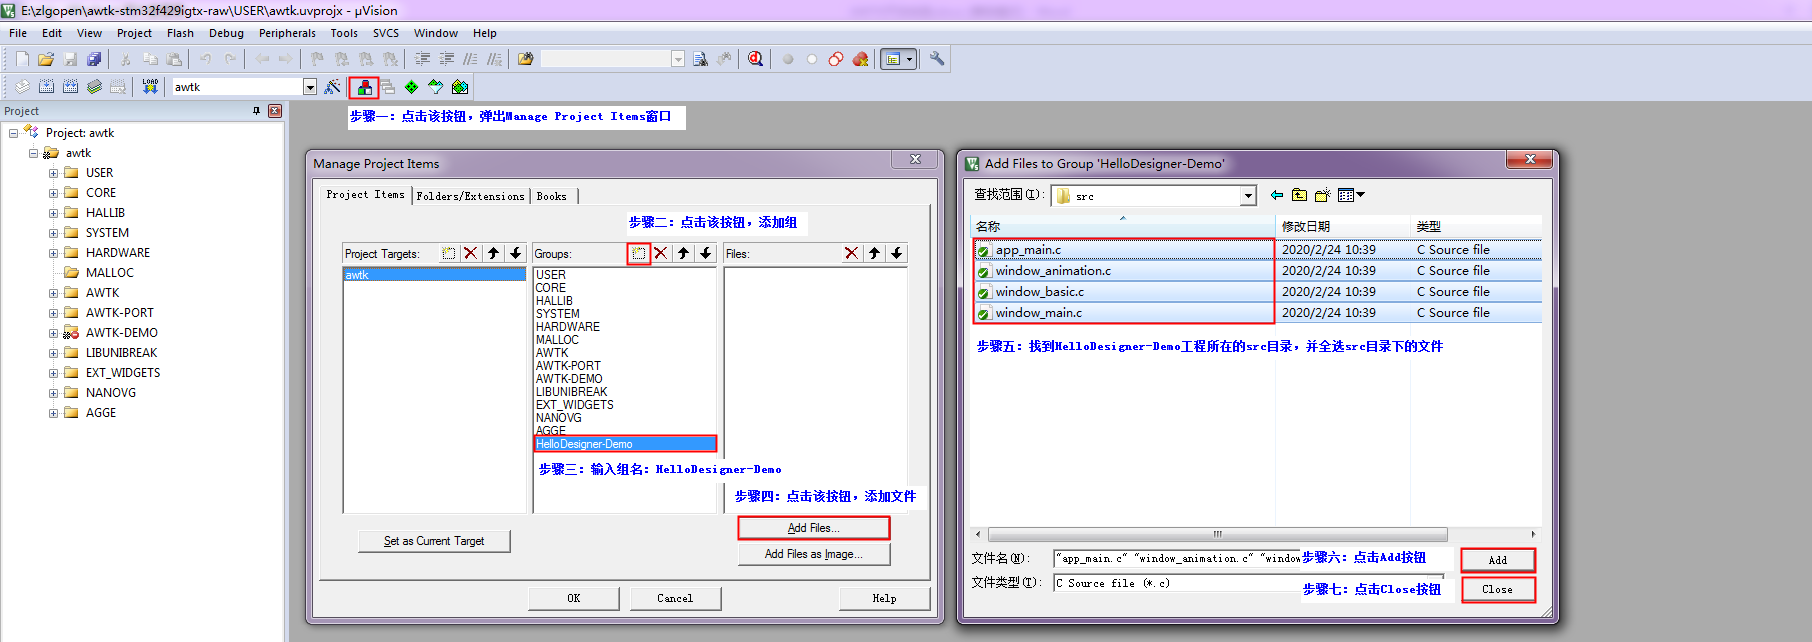Click the Insert/Remove breakpoint red dot icon

coord(788,59)
